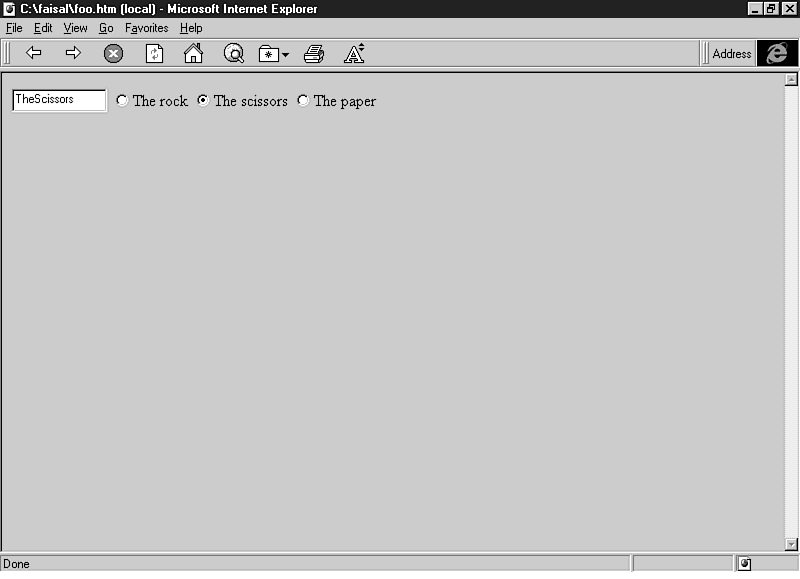
Task: Click the toolbar drag handle on the left
Action: pos(7,53)
